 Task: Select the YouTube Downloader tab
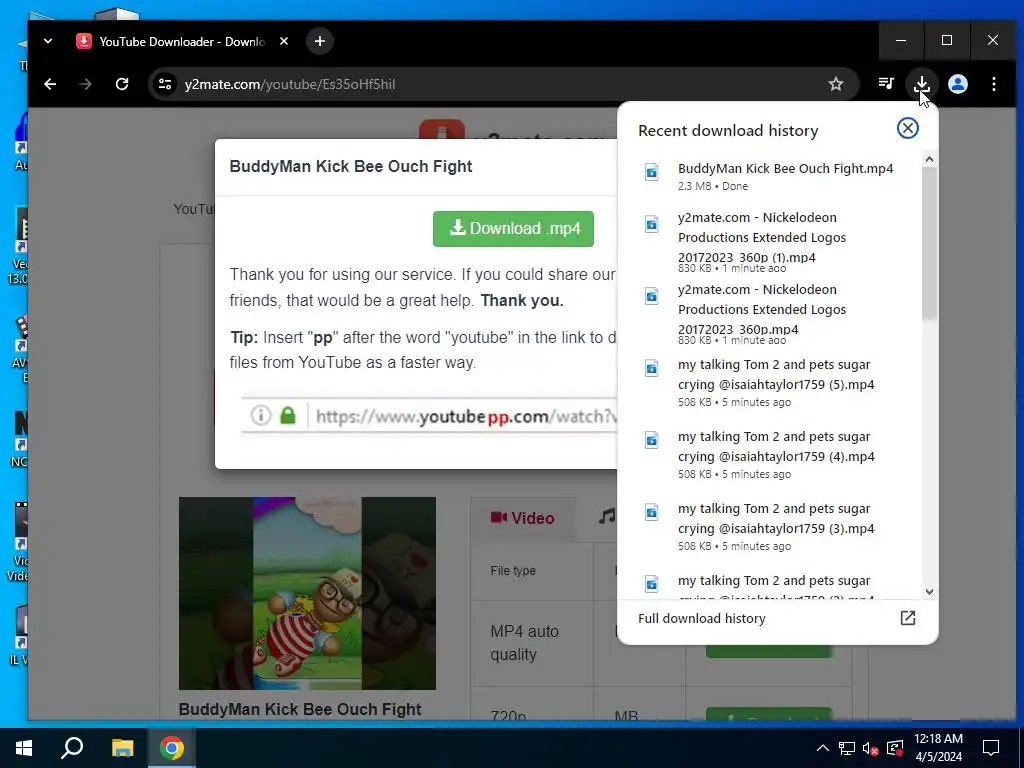coord(183,41)
